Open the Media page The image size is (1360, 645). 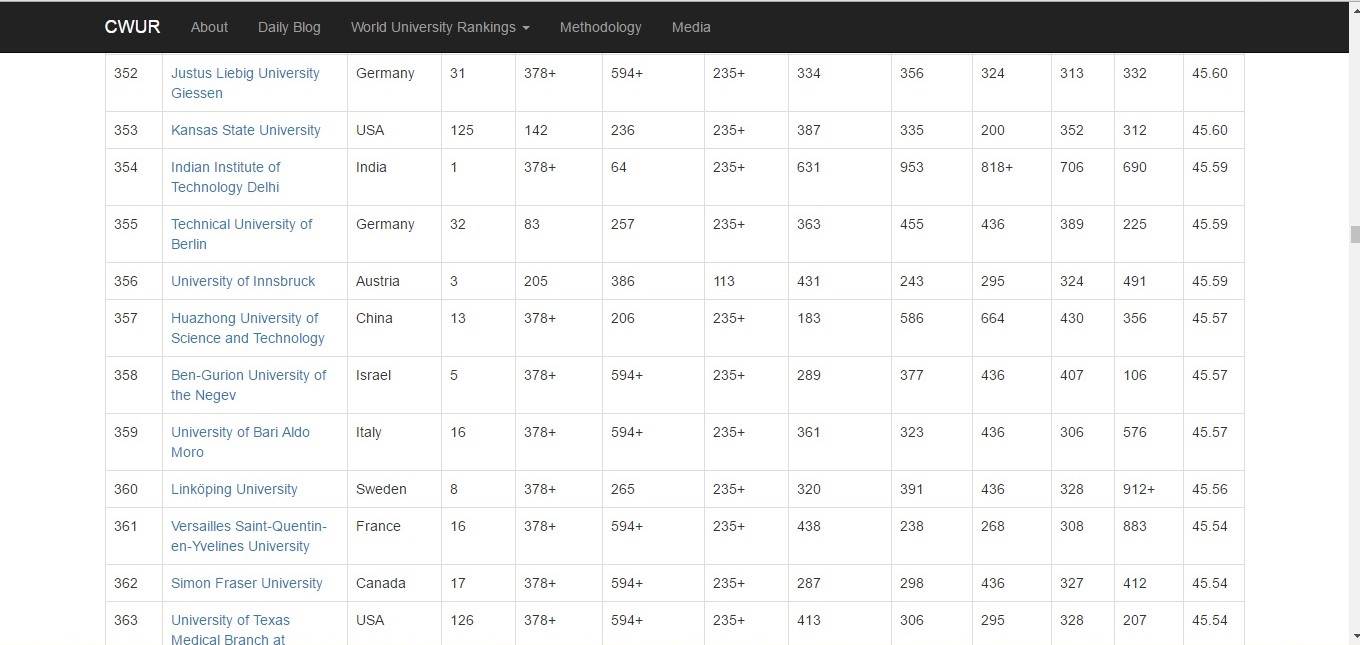point(691,27)
